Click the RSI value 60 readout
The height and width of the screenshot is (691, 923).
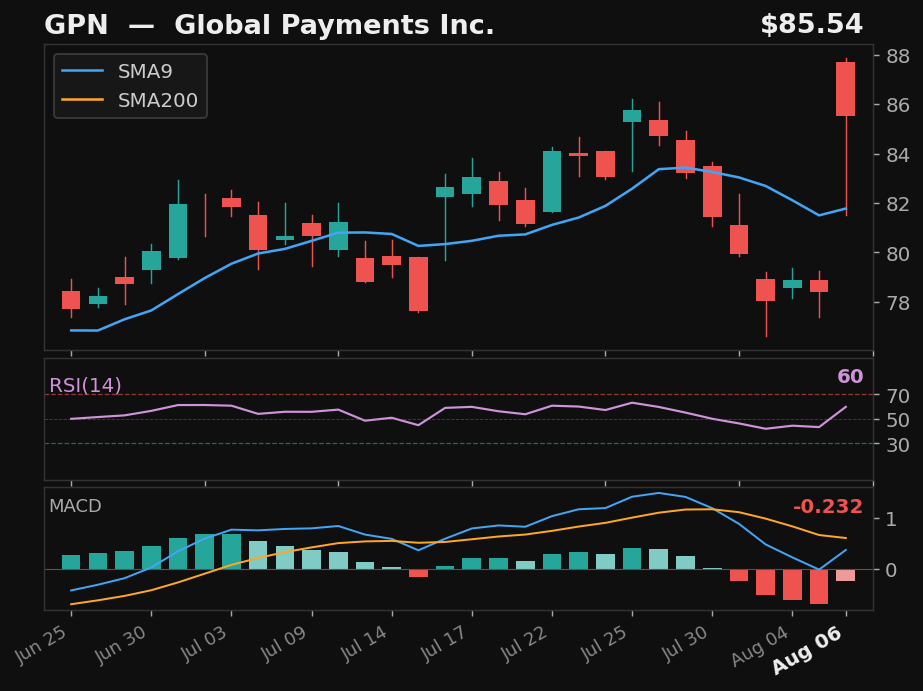pos(850,377)
